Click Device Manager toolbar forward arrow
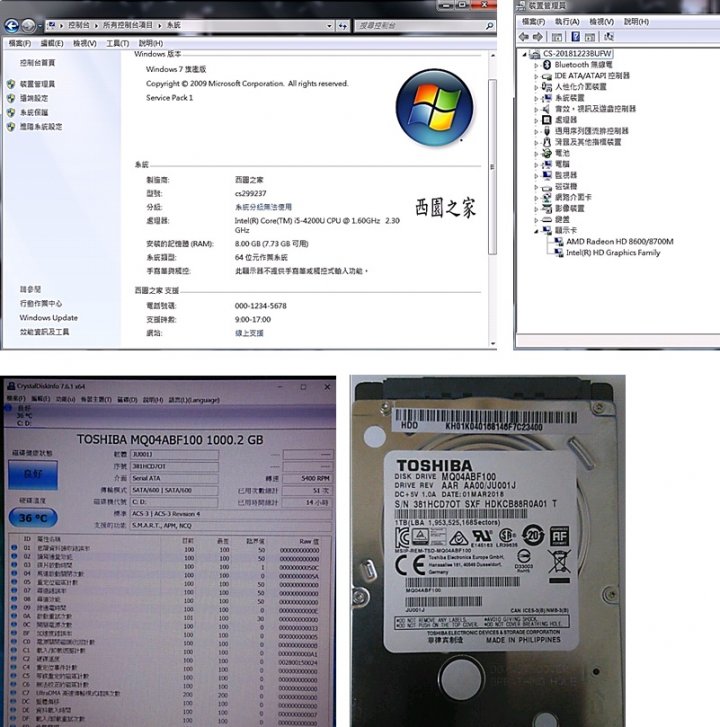Image resolution: width=720 pixels, height=727 pixels. (x=538, y=37)
